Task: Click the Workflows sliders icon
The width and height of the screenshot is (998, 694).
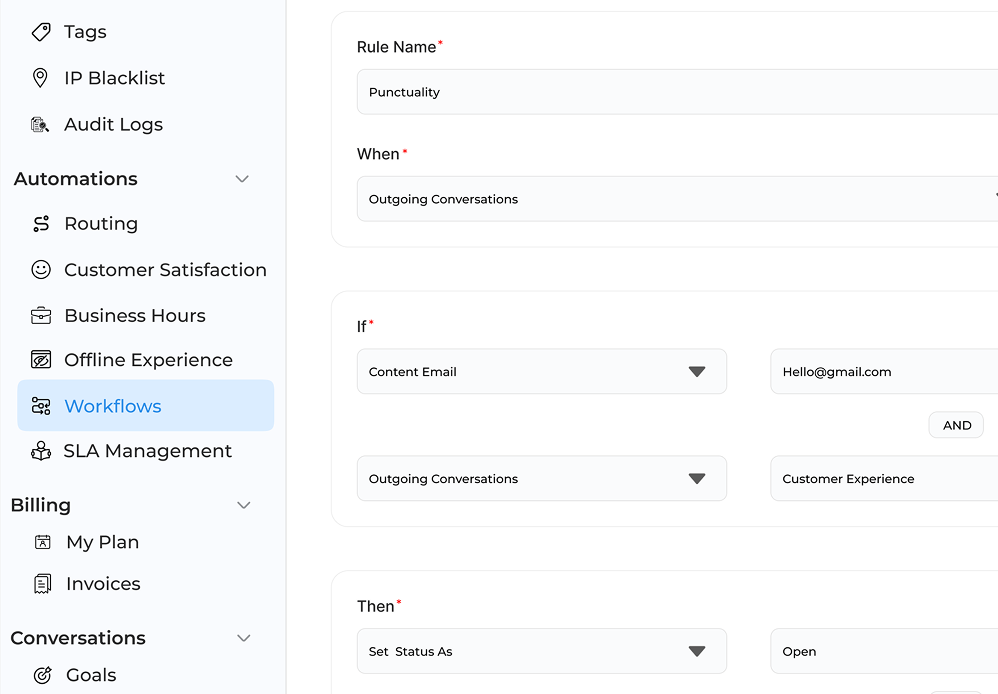Action: [x=41, y=406]
